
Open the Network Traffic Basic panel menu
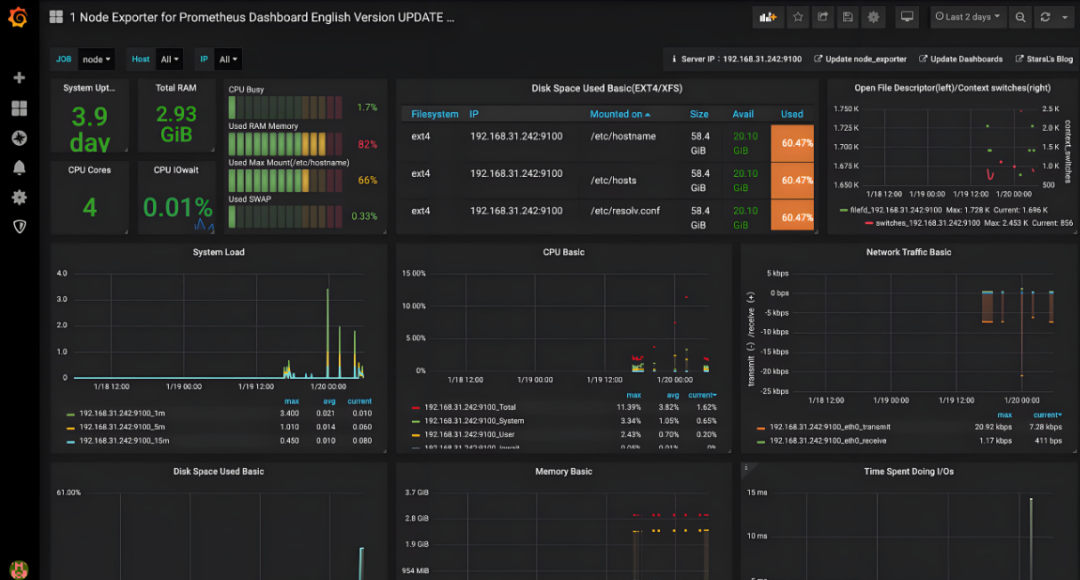908,252
